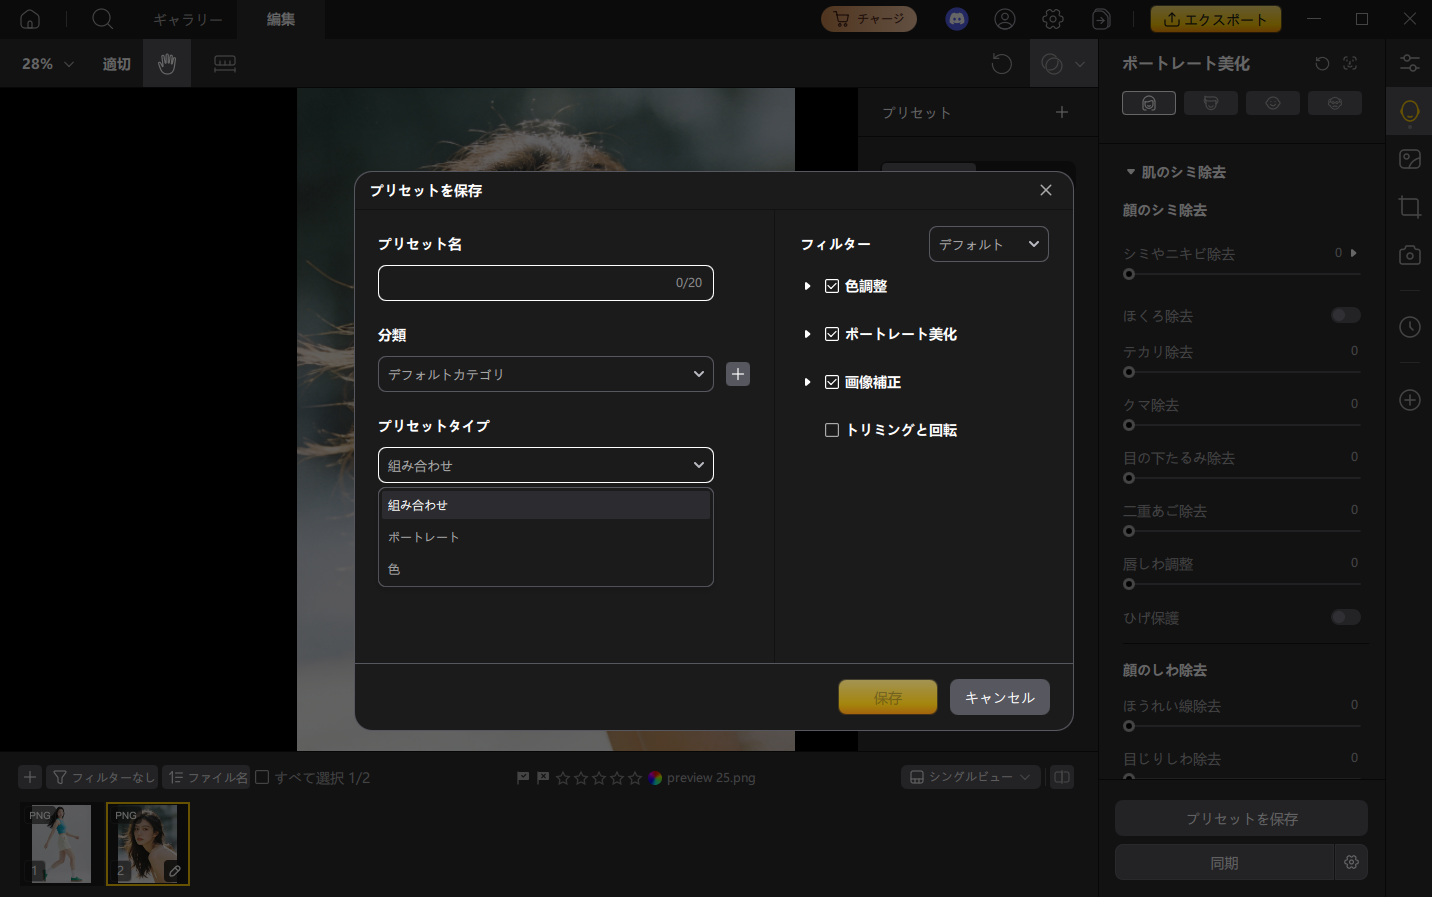Click the キャンセル button
Image resolution: width=1432 pixels, height=897 pixels.
coord(999,697)
